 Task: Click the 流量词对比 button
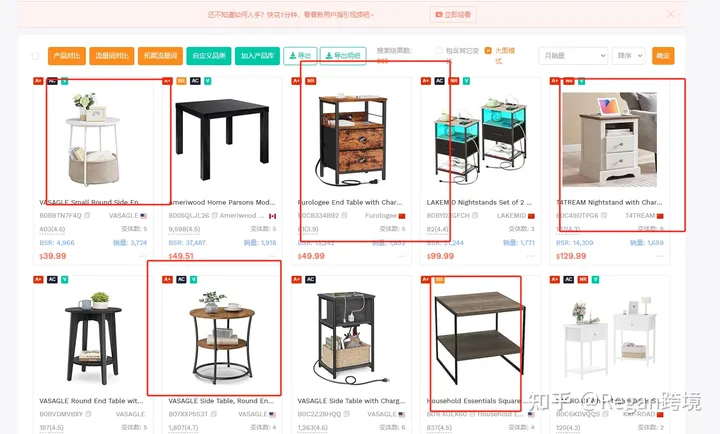pos(112,56)
